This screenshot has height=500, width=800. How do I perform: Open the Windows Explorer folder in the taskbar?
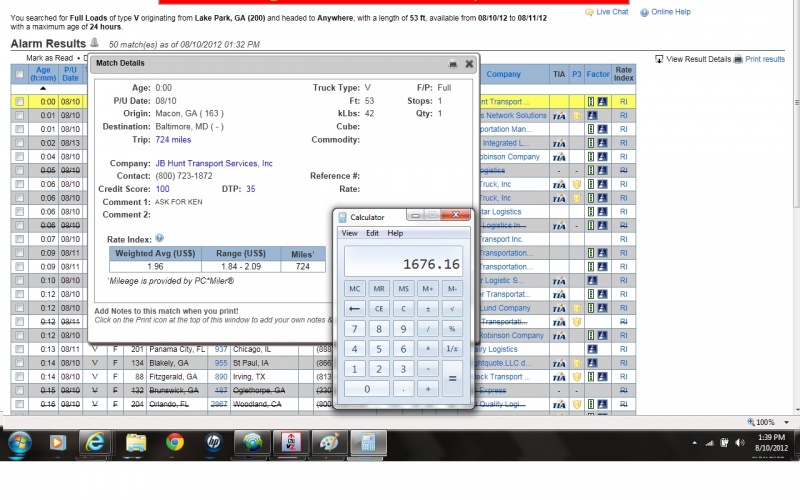(x=136, y=442)
